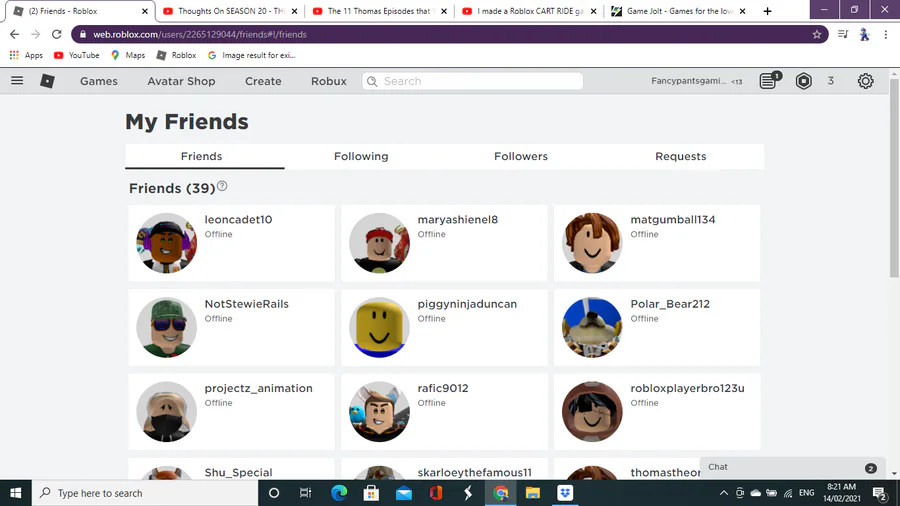
Task: Open the Roblox bookmark in bookmarks bar
Action: tap(177, 55)
